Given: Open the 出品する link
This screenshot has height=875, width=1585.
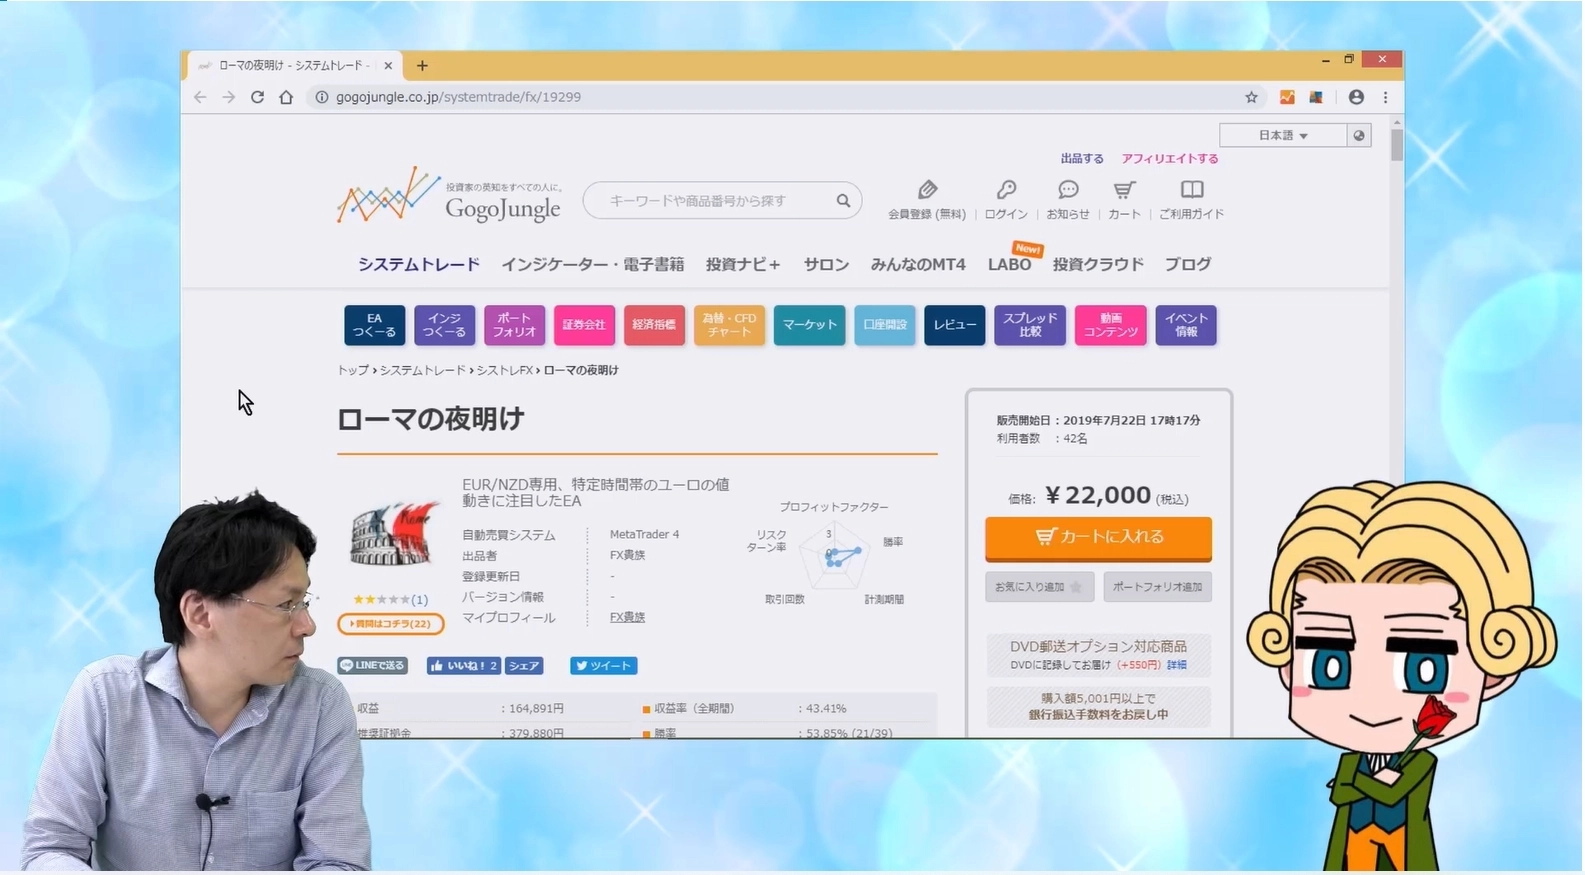Looking at the screenshot, I should (1082, 158).
